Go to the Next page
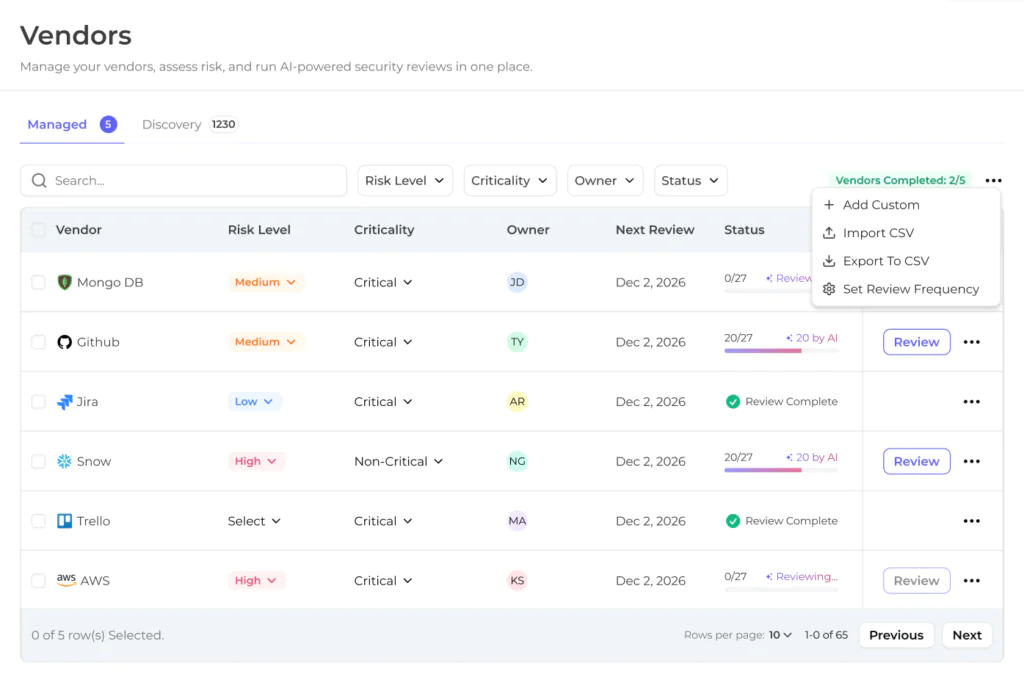The image size is (1024, 688). tap(967, 635)
